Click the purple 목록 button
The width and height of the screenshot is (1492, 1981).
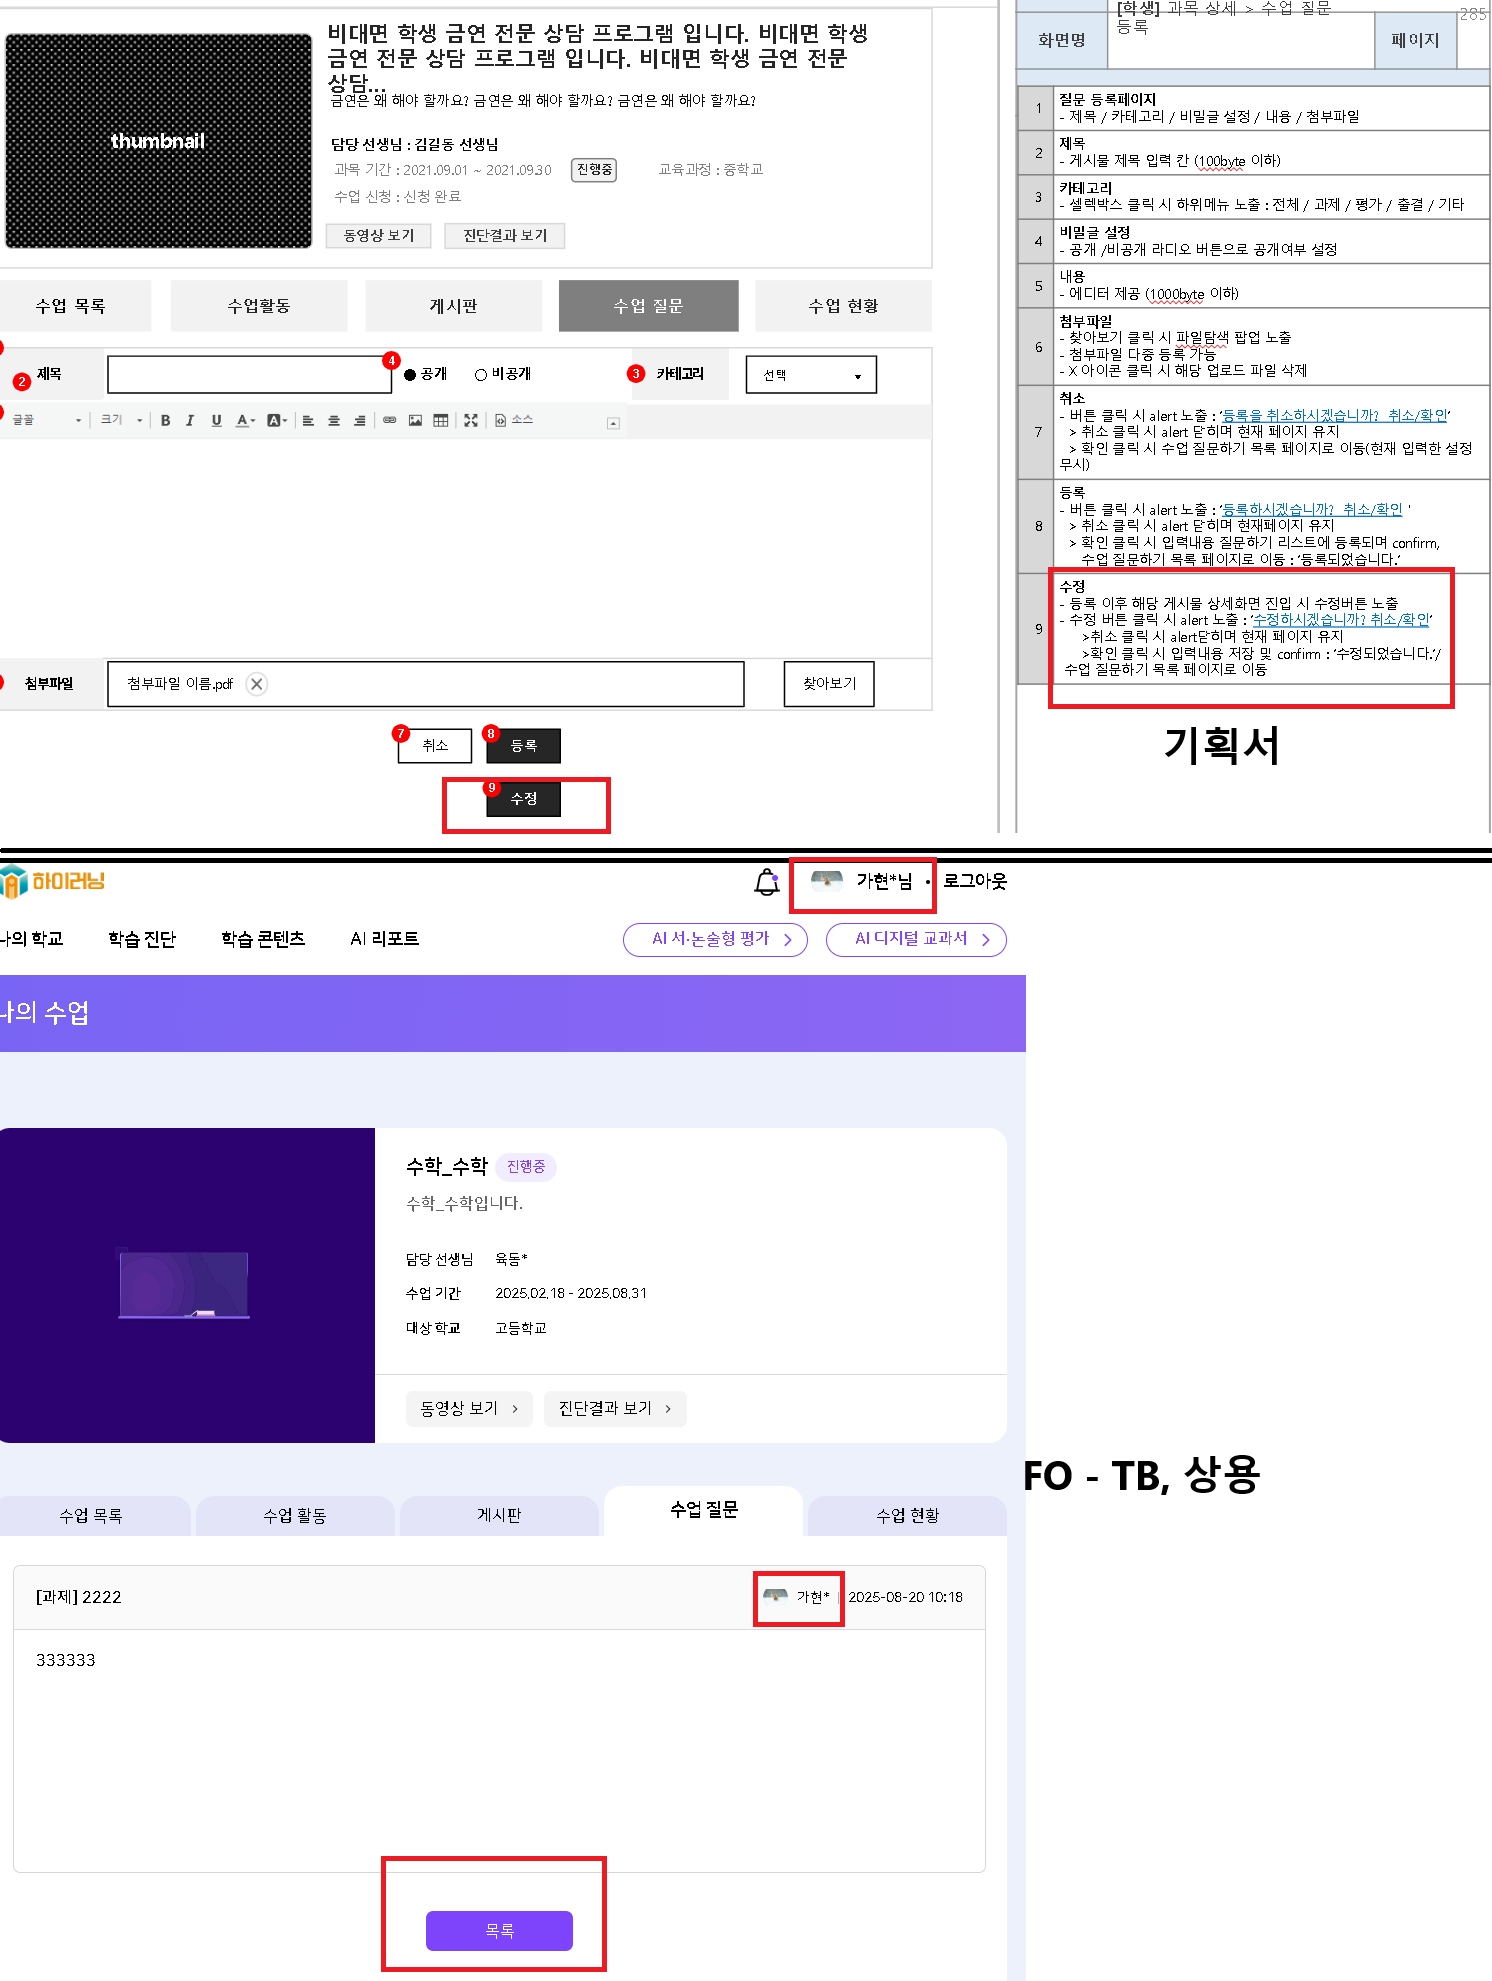[x=499, y=1931]
